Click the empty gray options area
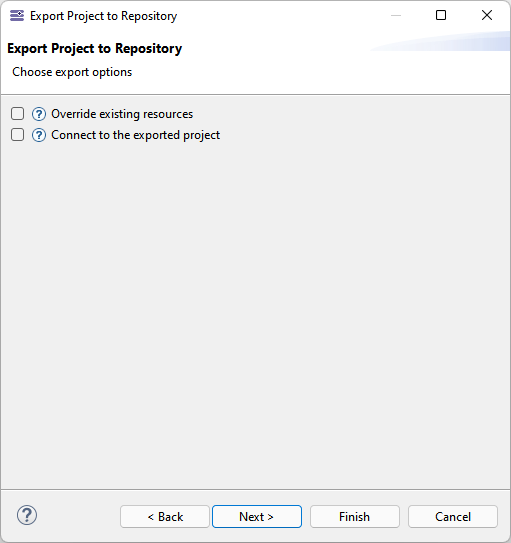The width and height of the screenshot is (511, 543). click(256, 312)
